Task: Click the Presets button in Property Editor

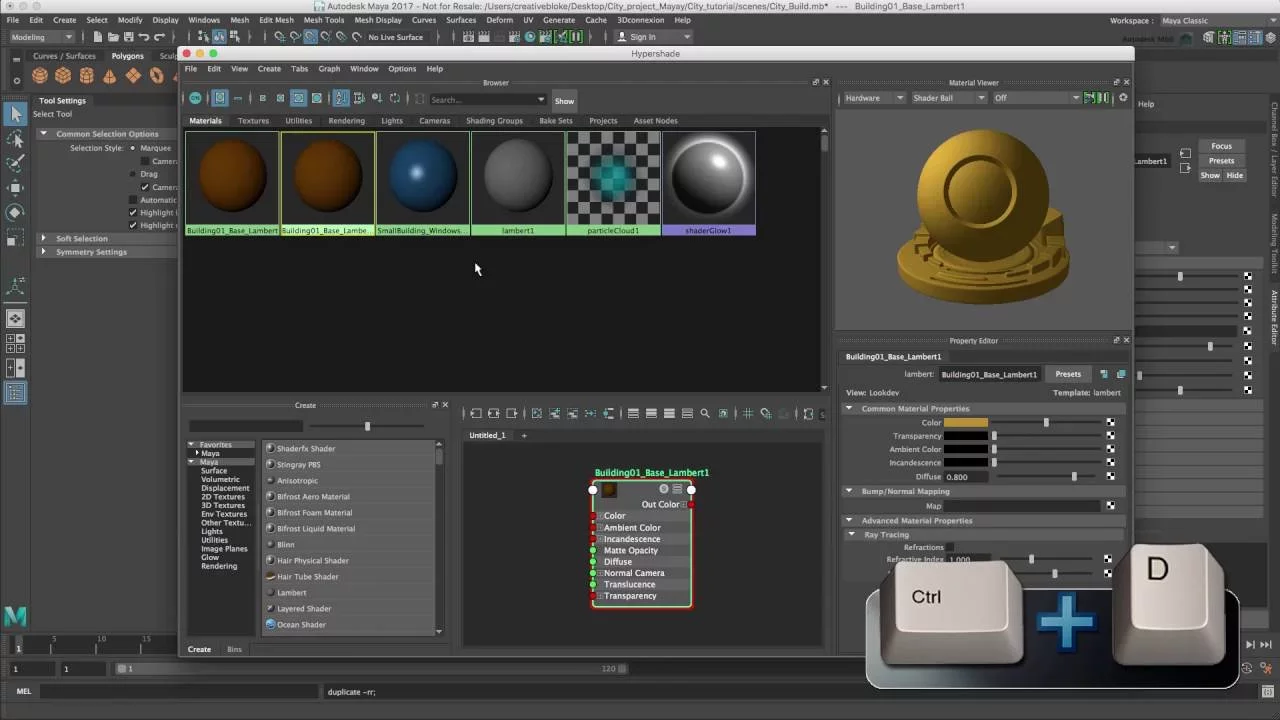Action: [1068, 374]
